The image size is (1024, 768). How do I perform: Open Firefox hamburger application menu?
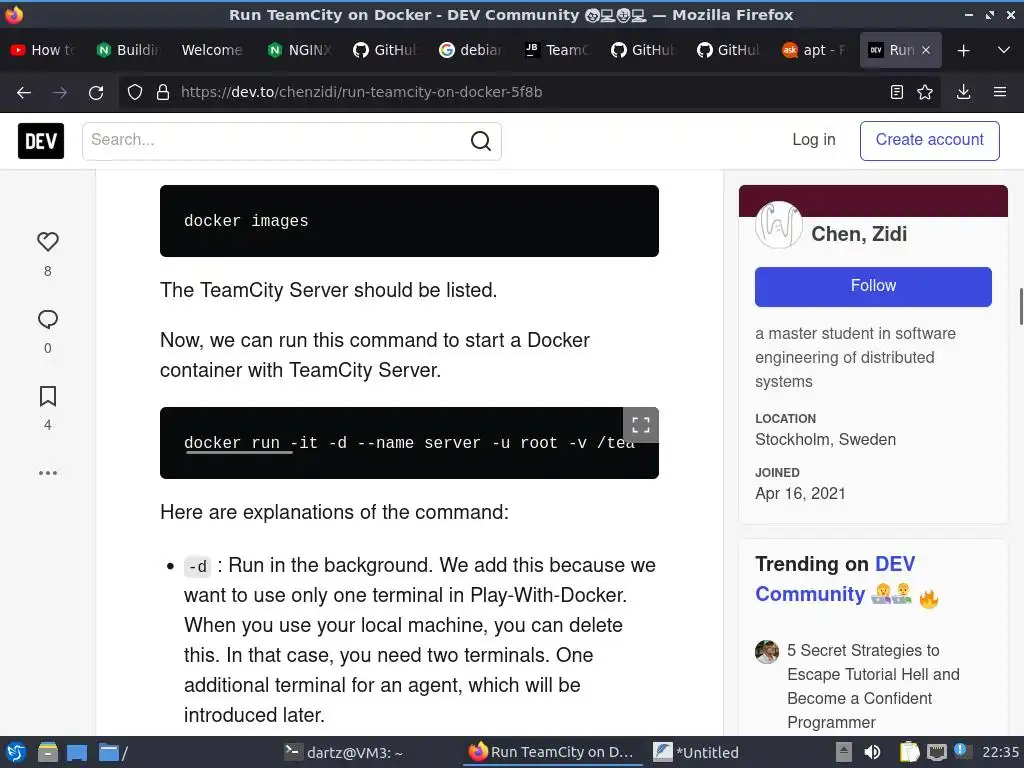tap(1000, 92)
